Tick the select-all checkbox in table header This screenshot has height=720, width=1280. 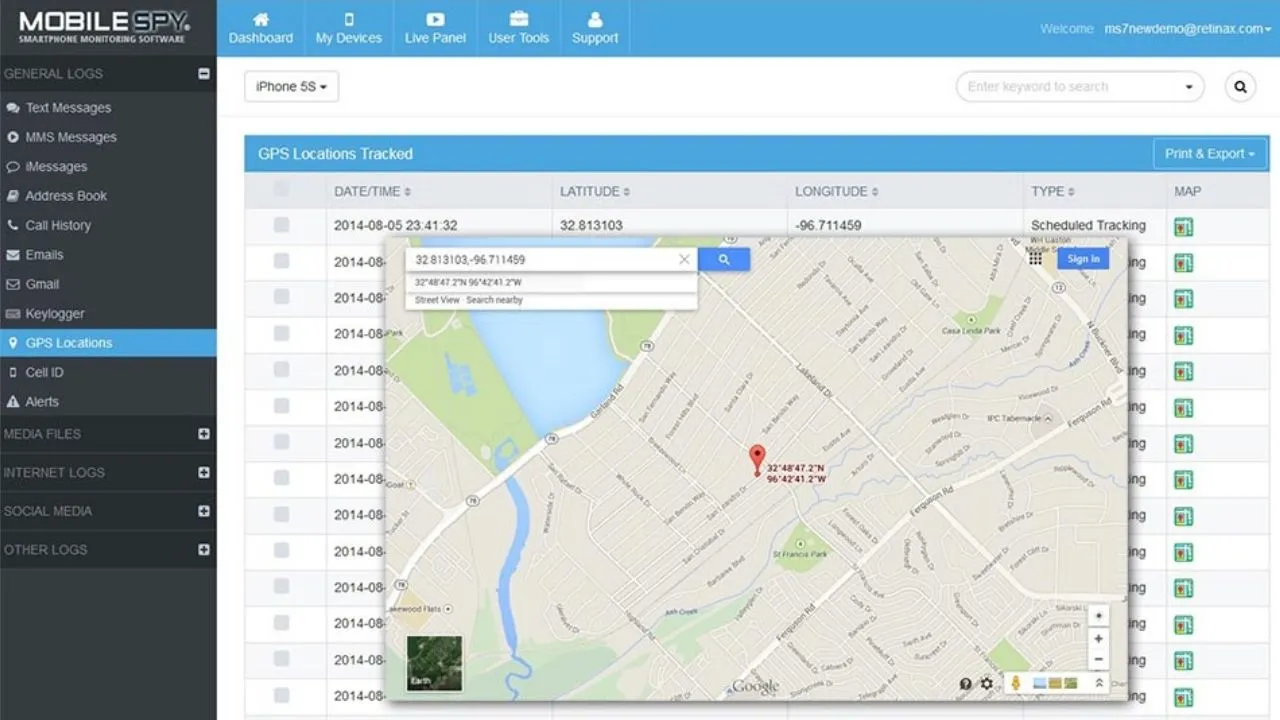(281, 189)
